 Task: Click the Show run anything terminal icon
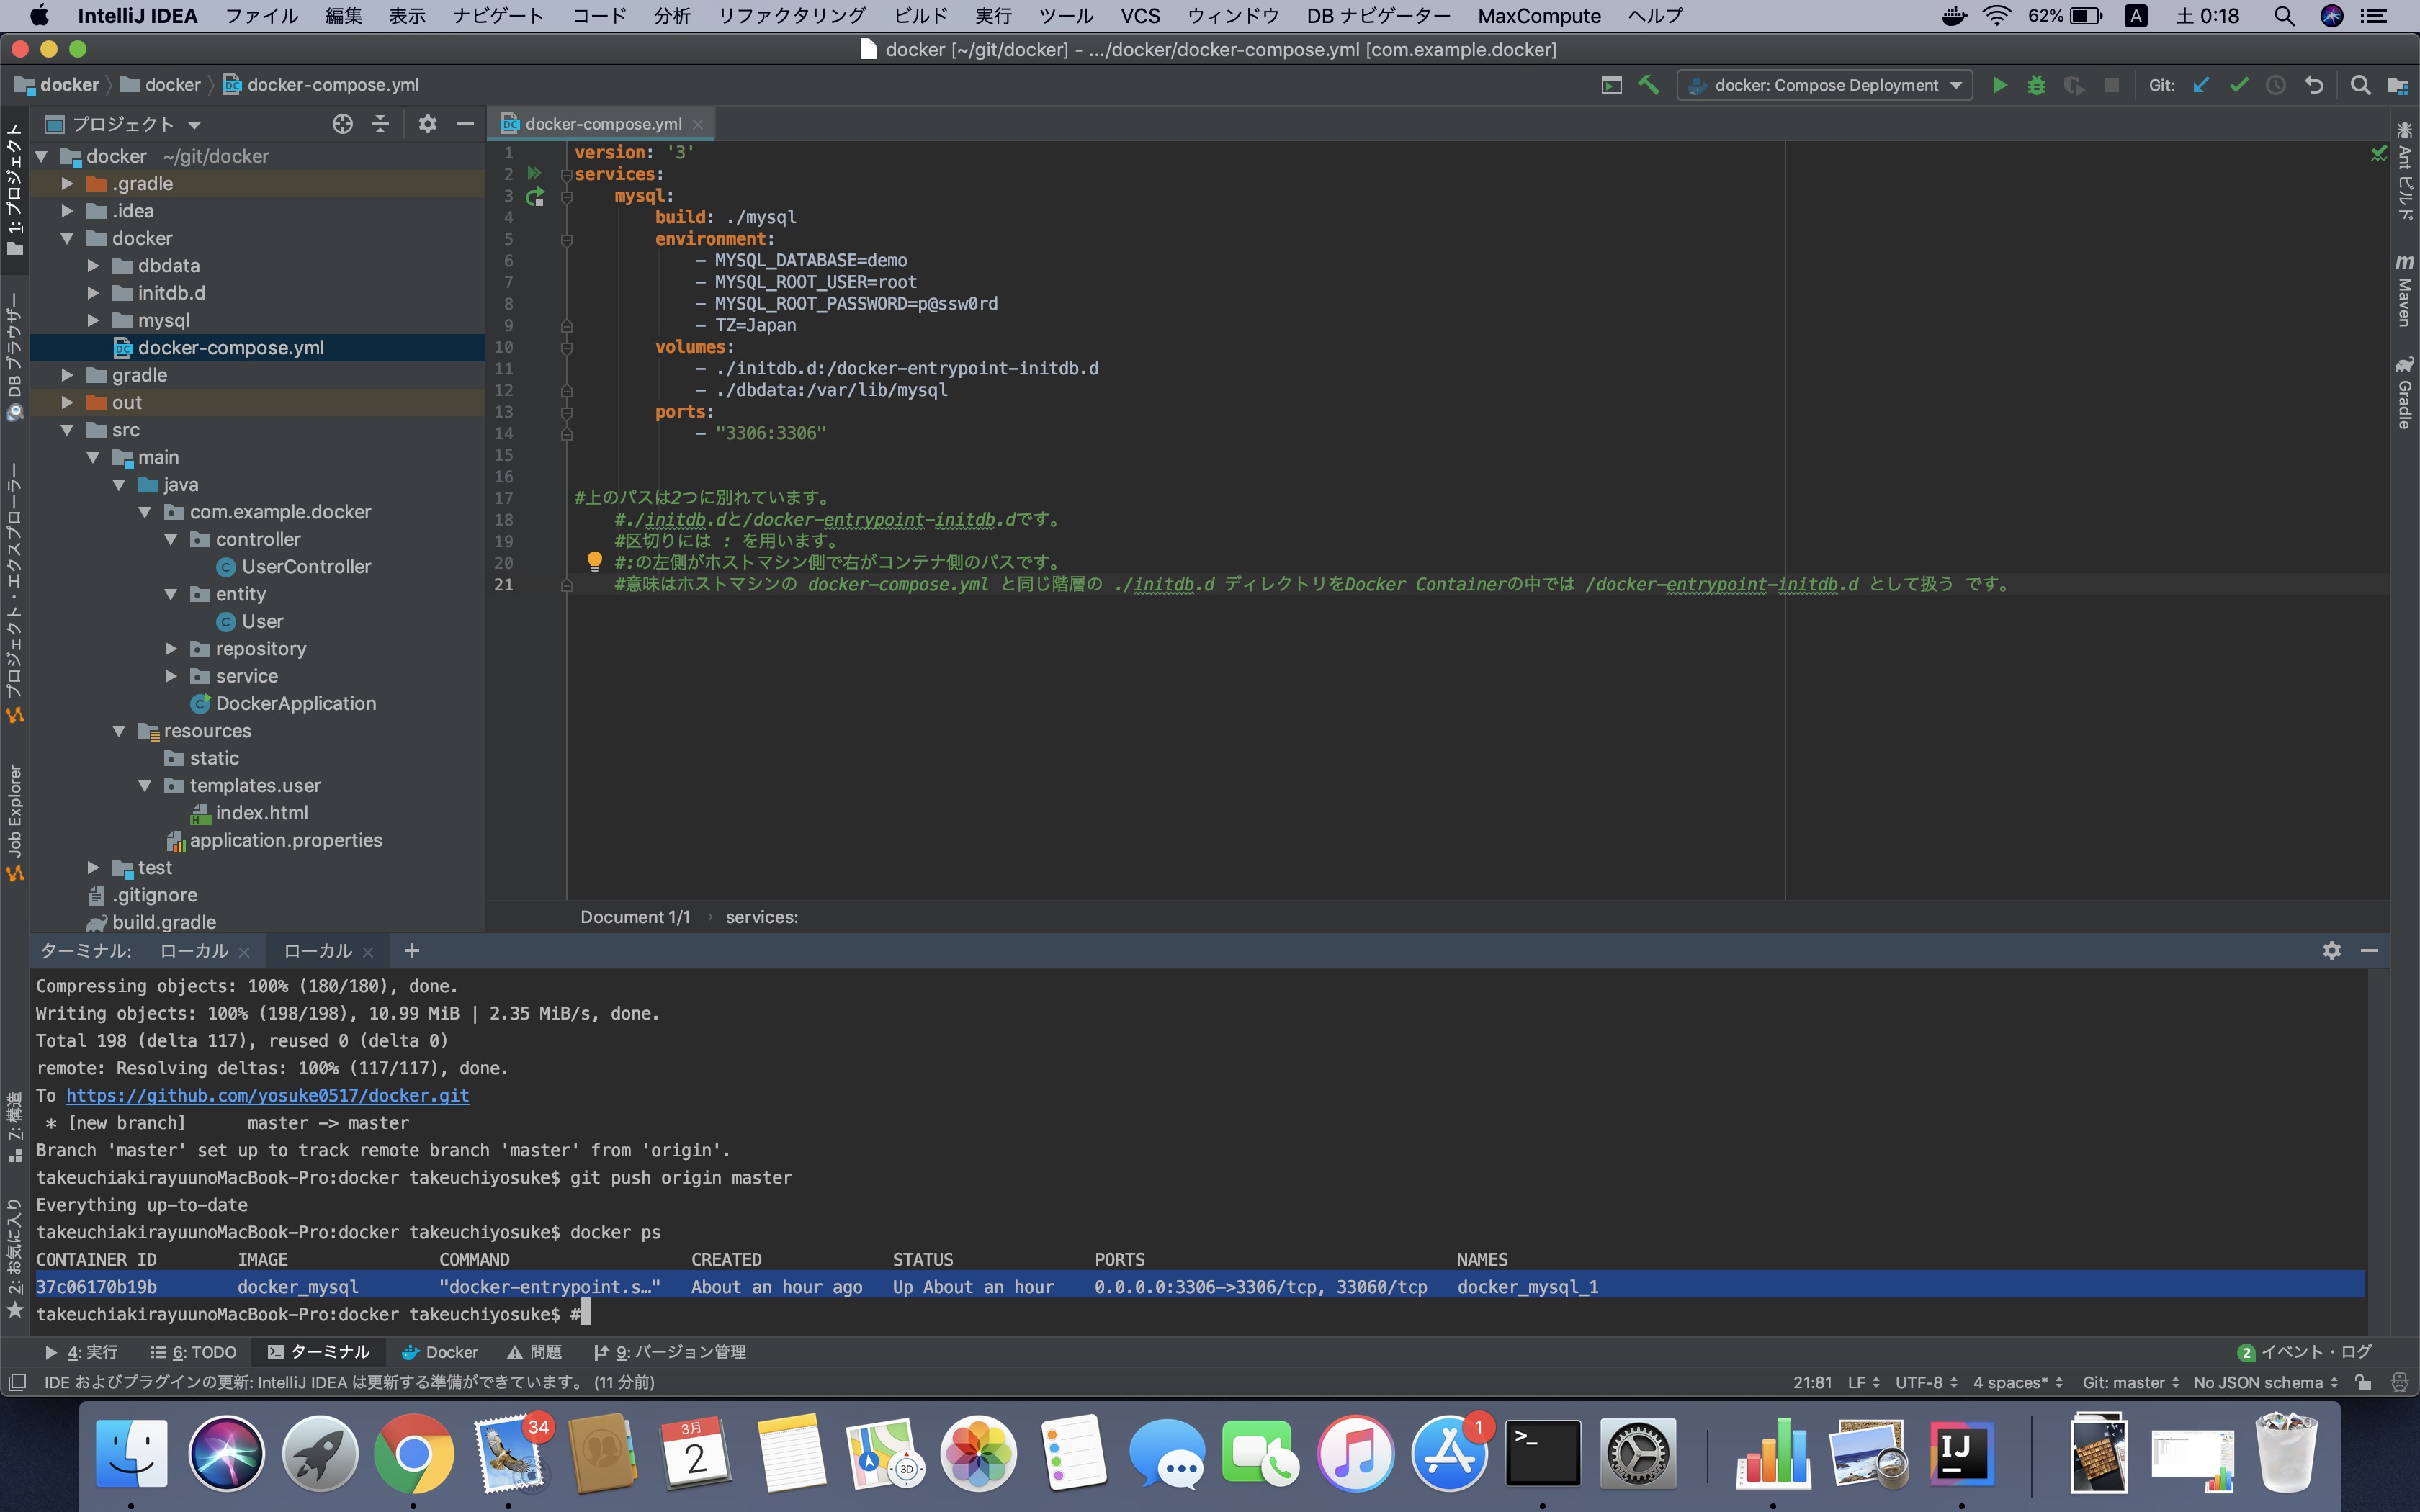(x=1611, y=85)
